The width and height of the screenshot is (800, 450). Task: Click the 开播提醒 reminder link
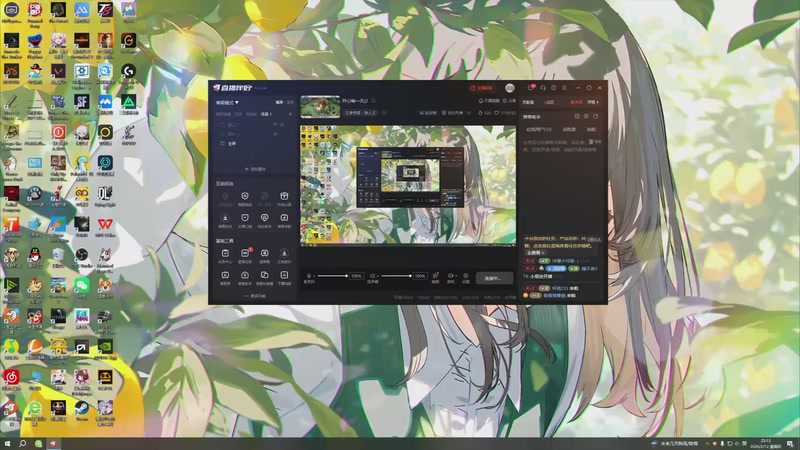click(489, 101)
